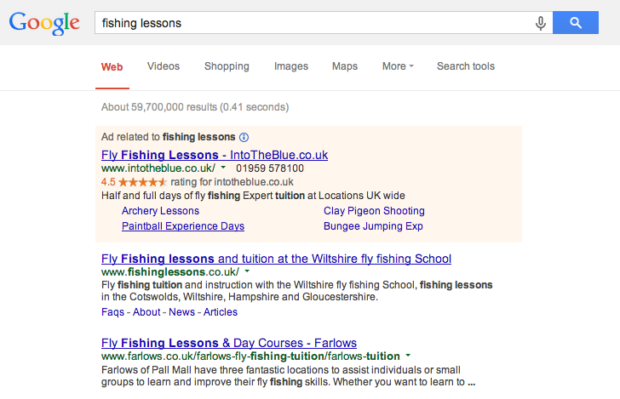Open Search tools options
Viewport: 620px width, 399px height.
click(x=465, y=66)
